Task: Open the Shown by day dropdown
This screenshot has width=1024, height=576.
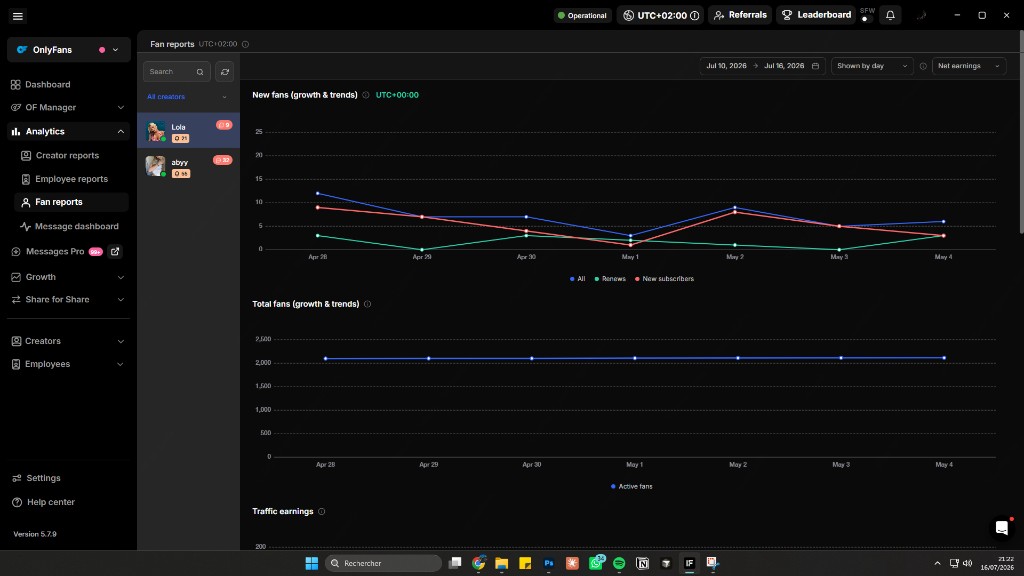Action: tap(872, 66)
